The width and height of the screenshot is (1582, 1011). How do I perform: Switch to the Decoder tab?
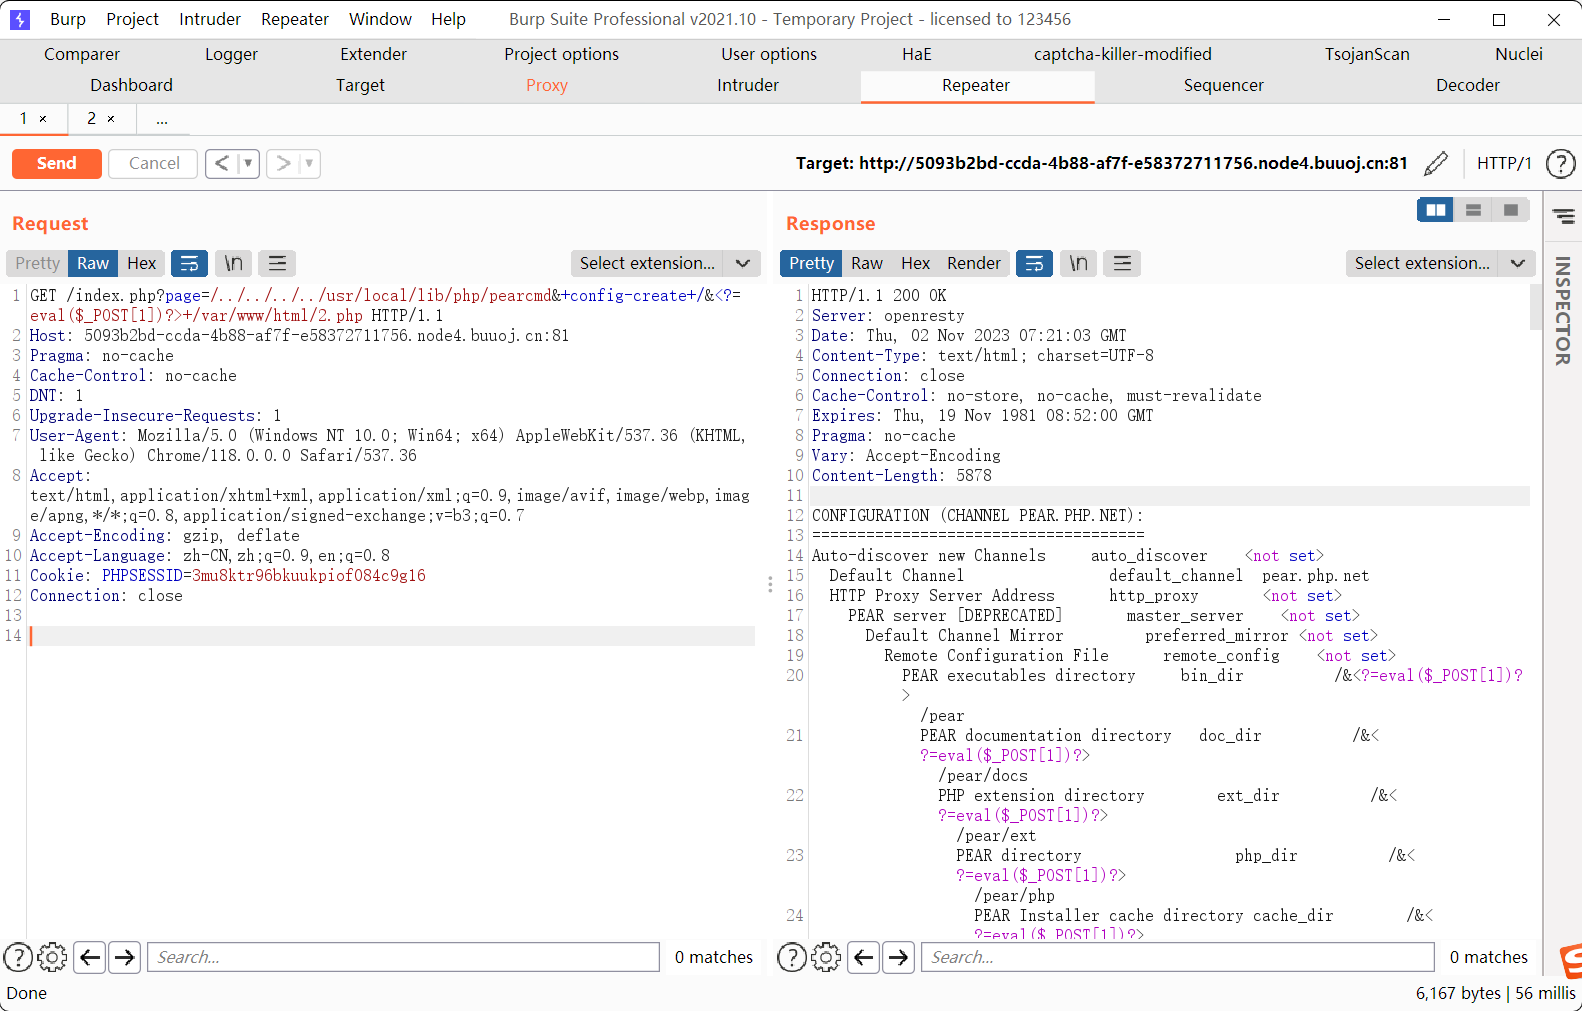(1467, 85)
